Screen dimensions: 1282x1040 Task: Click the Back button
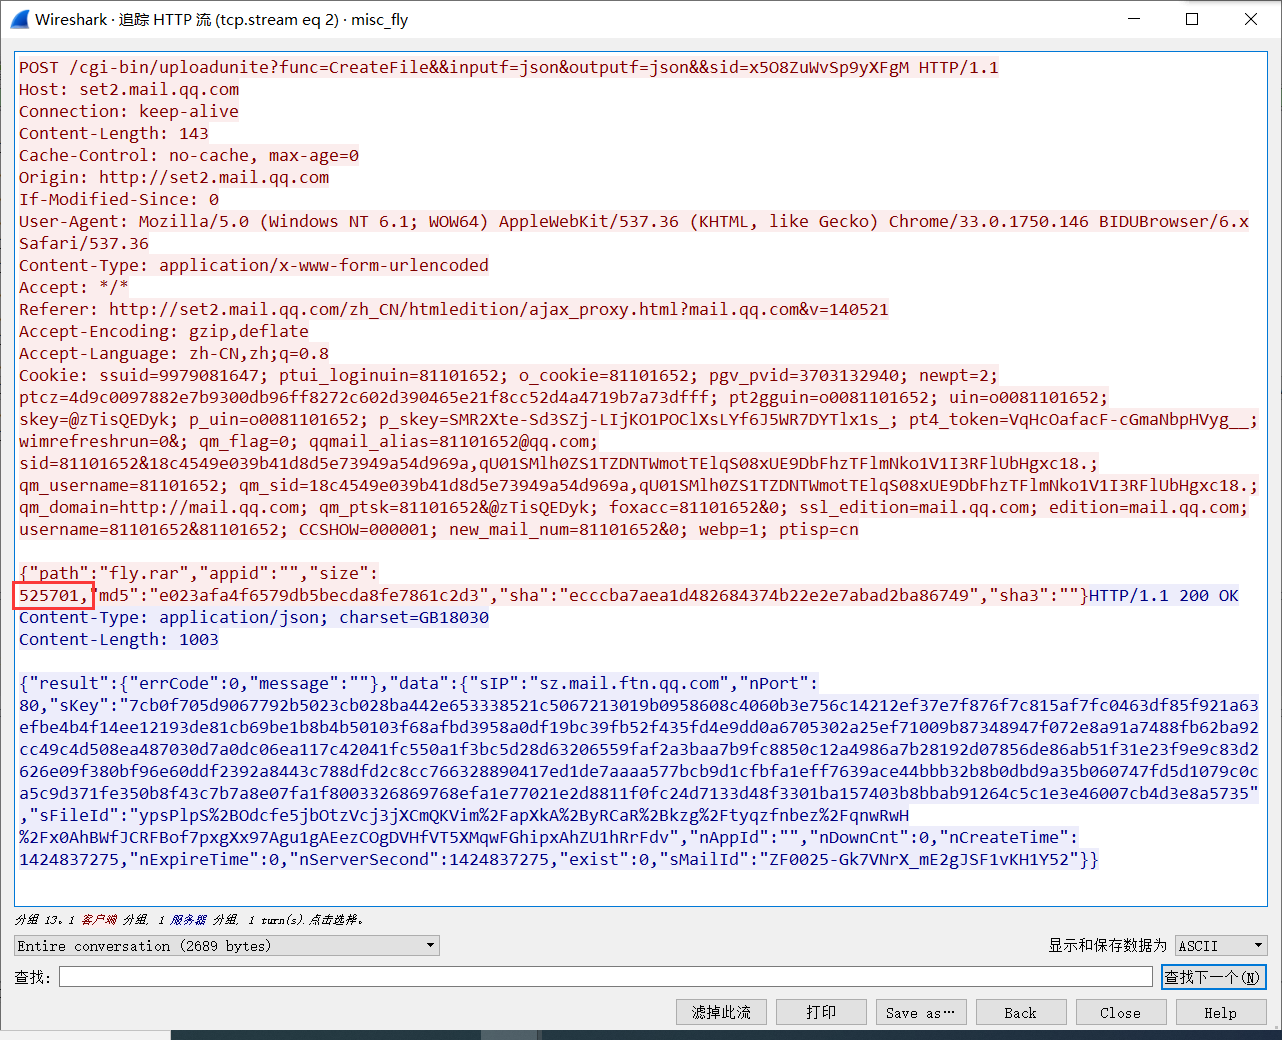pyautogui.click(x=1021, y=1012)
